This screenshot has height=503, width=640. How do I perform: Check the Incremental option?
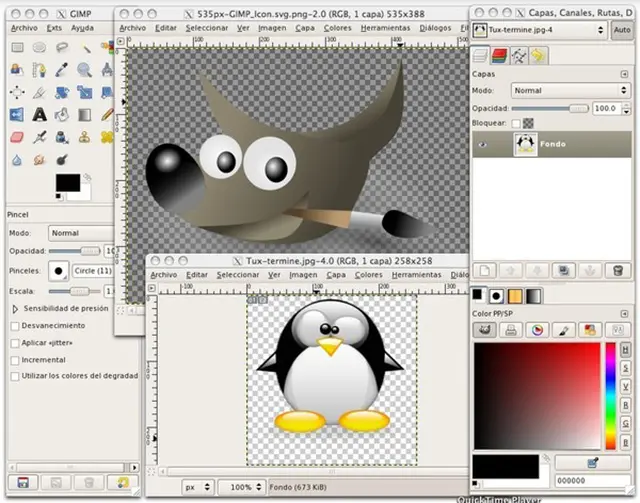(14, 359)
